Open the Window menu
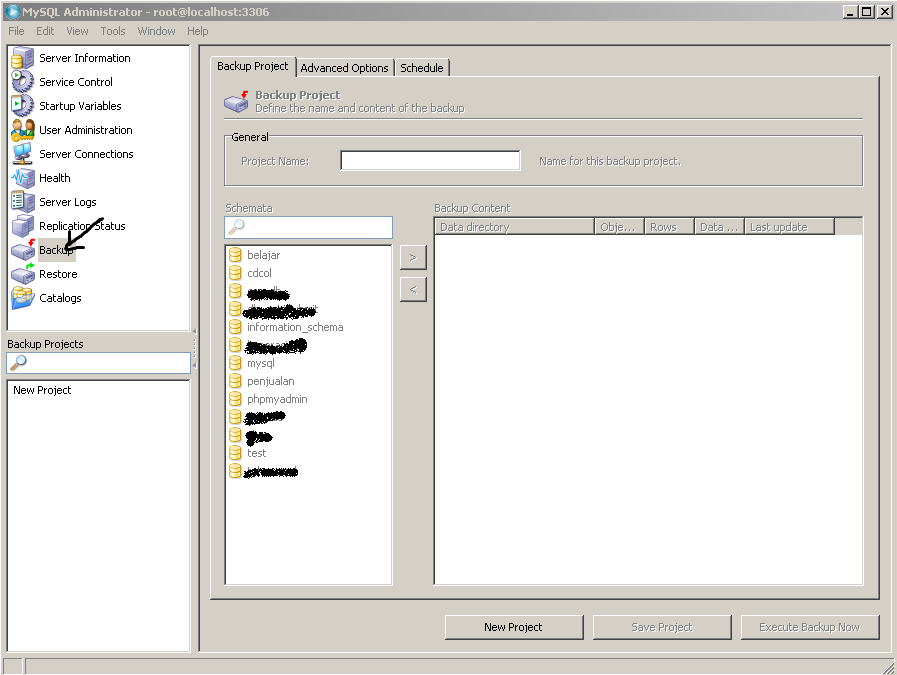 click(x=156, y=31)
